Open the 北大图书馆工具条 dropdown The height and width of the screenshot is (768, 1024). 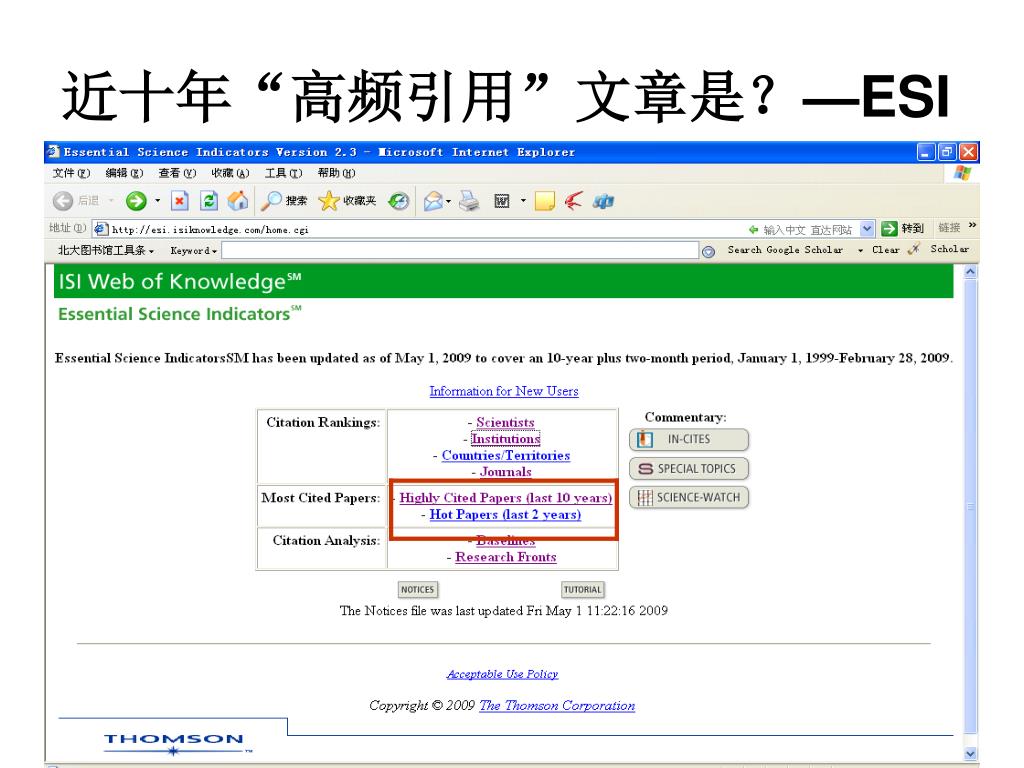(106, 250)
